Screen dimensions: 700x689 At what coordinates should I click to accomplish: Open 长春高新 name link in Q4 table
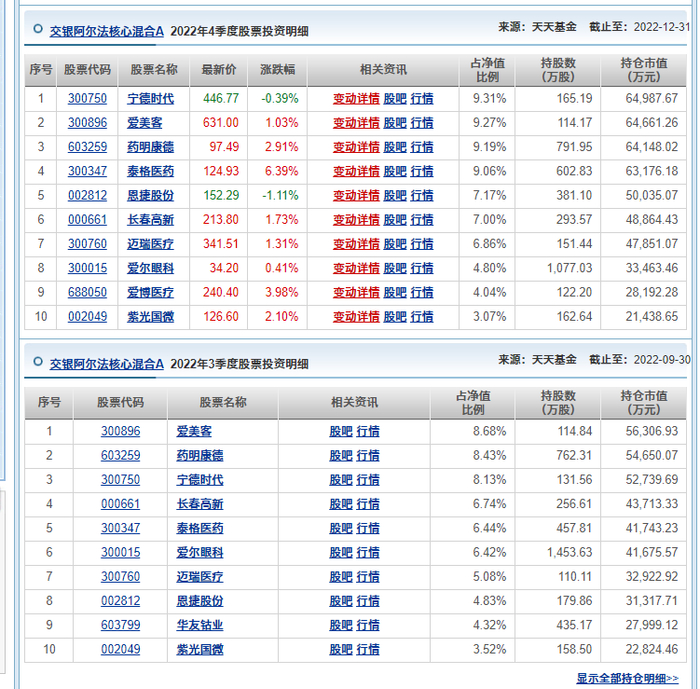tap(150, 220)
